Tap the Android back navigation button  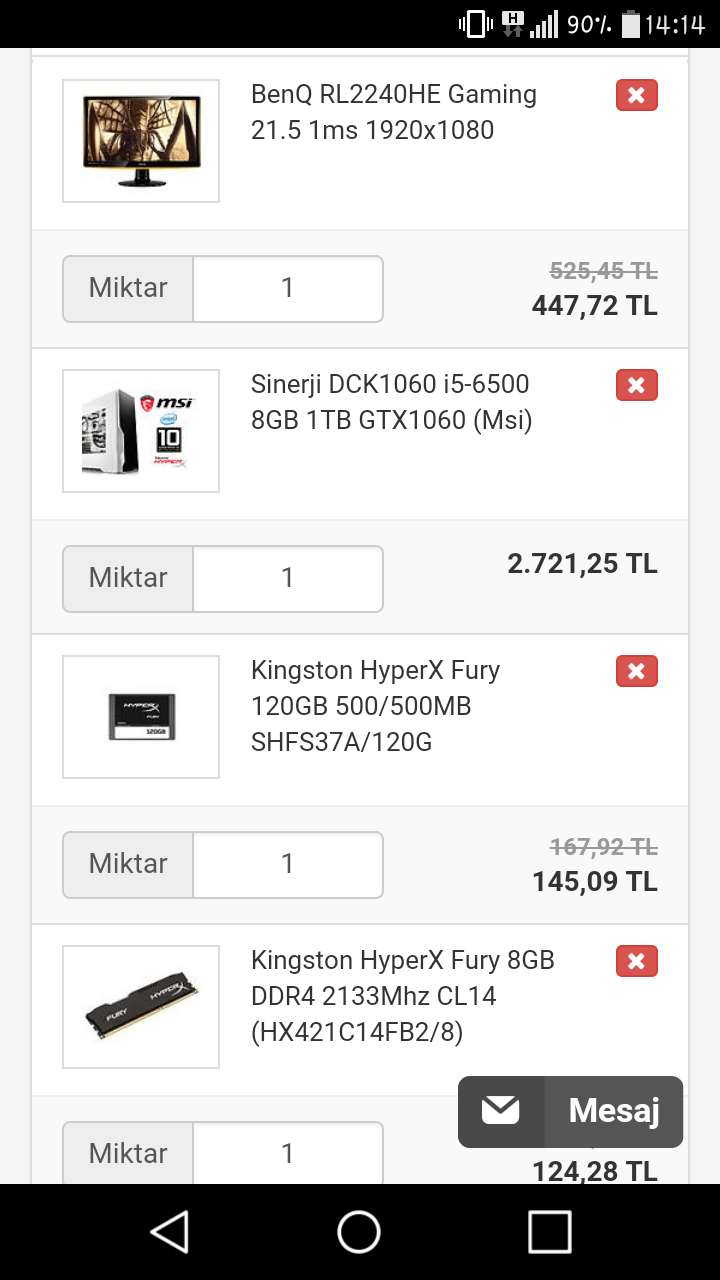point(170,1232)
